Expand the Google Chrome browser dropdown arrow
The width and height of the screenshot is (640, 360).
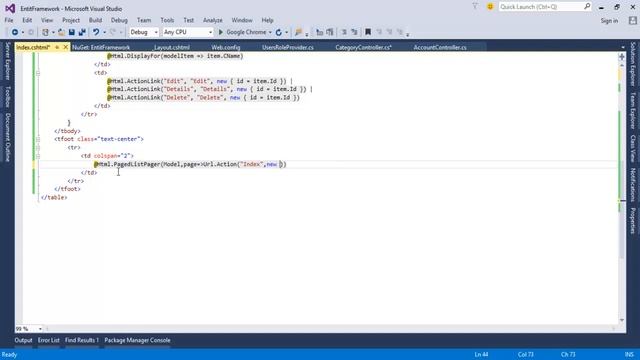270,32
